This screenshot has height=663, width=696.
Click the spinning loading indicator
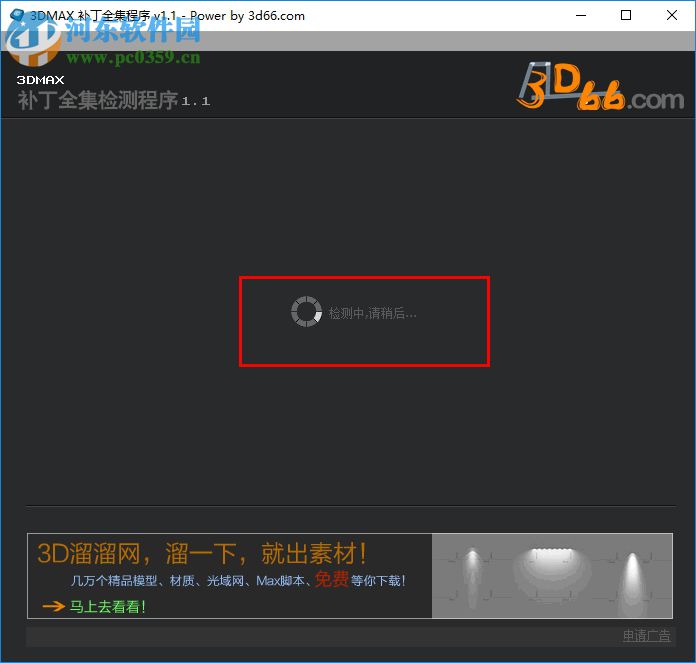click(306, 312)
